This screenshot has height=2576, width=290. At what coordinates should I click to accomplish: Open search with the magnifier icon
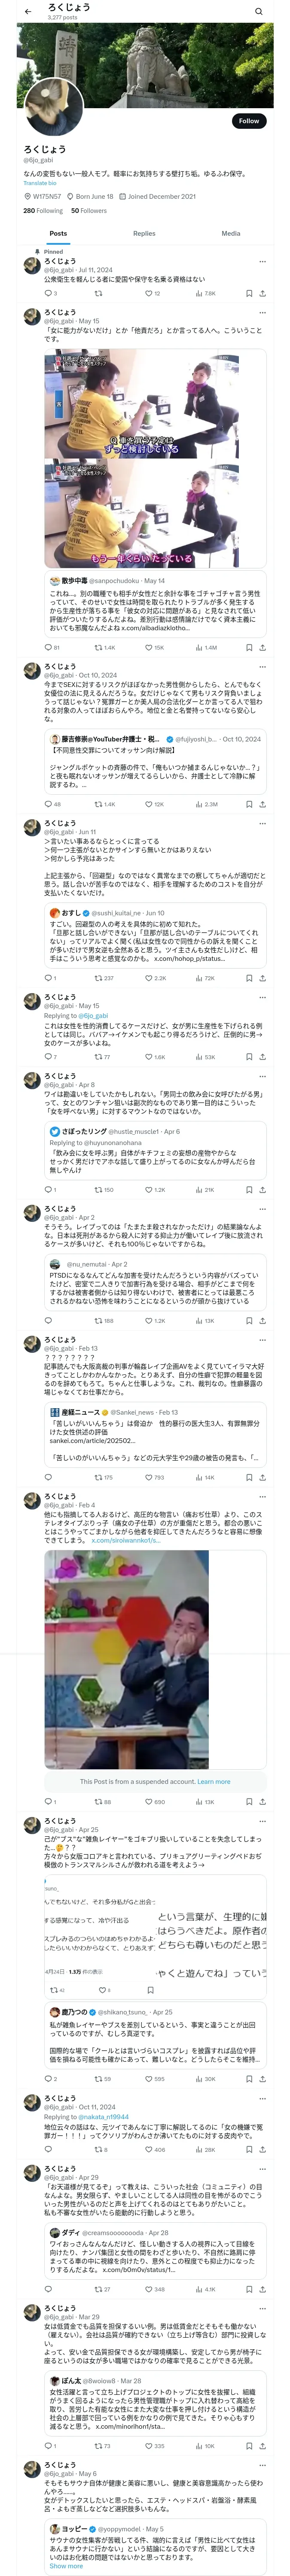pyautogui.click(x=259, y=11)
